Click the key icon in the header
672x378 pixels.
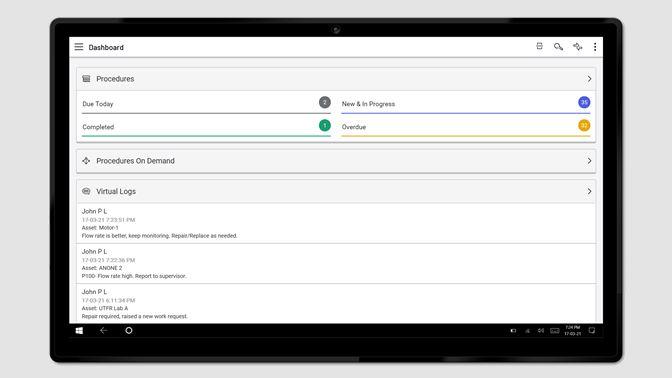(558, 47)
